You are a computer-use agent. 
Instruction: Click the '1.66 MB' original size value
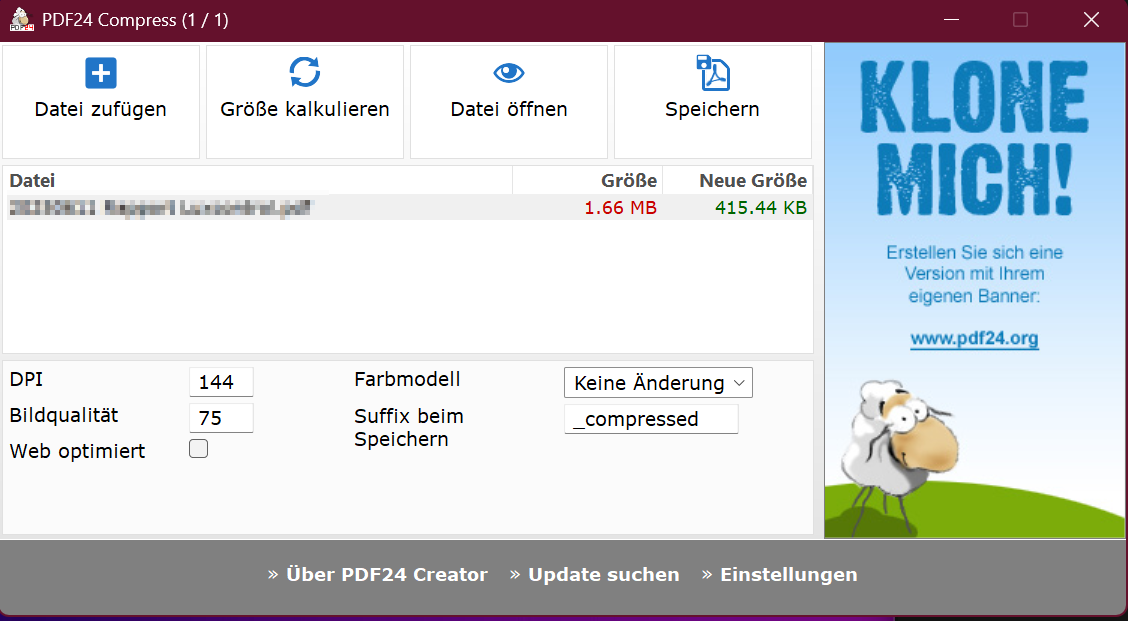(x=620, y=208)
